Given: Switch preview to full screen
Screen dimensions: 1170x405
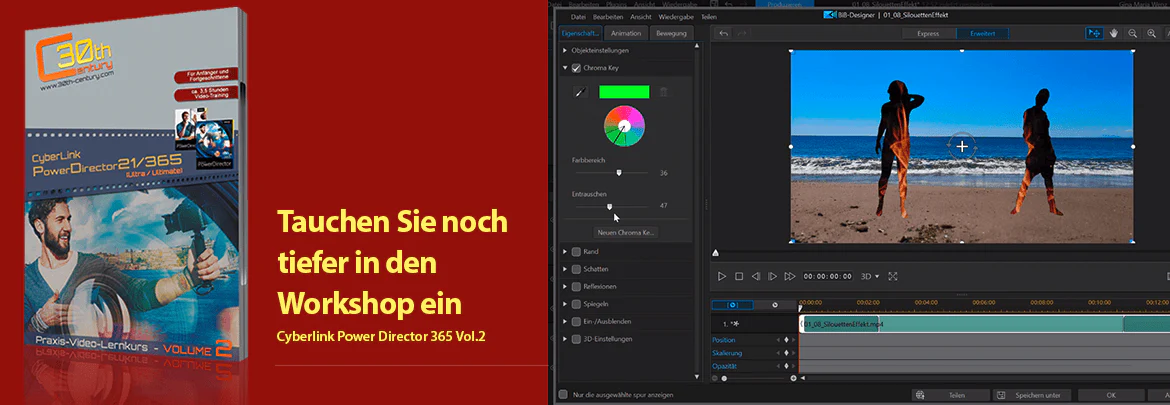Looking at the screenshot, I should click(x=892, y=276).
